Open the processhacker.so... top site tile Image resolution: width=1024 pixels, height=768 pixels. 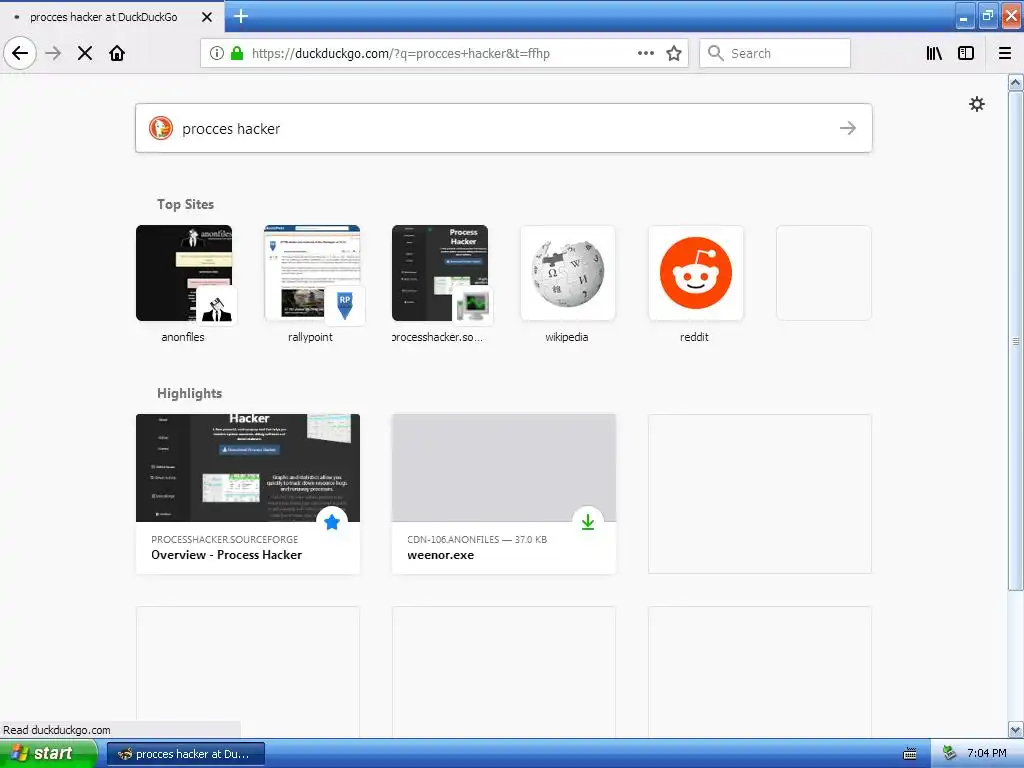pyautogui.click(x=440, y=273)
